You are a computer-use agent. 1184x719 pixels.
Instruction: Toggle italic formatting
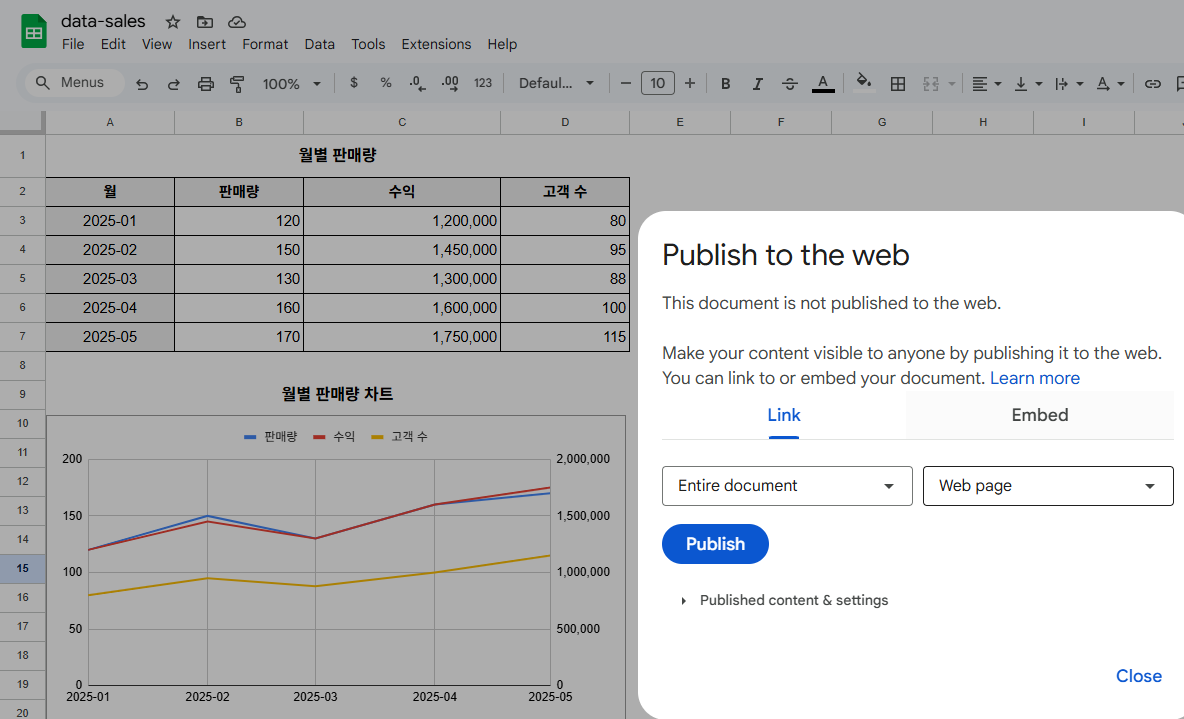tap(757, 84)
